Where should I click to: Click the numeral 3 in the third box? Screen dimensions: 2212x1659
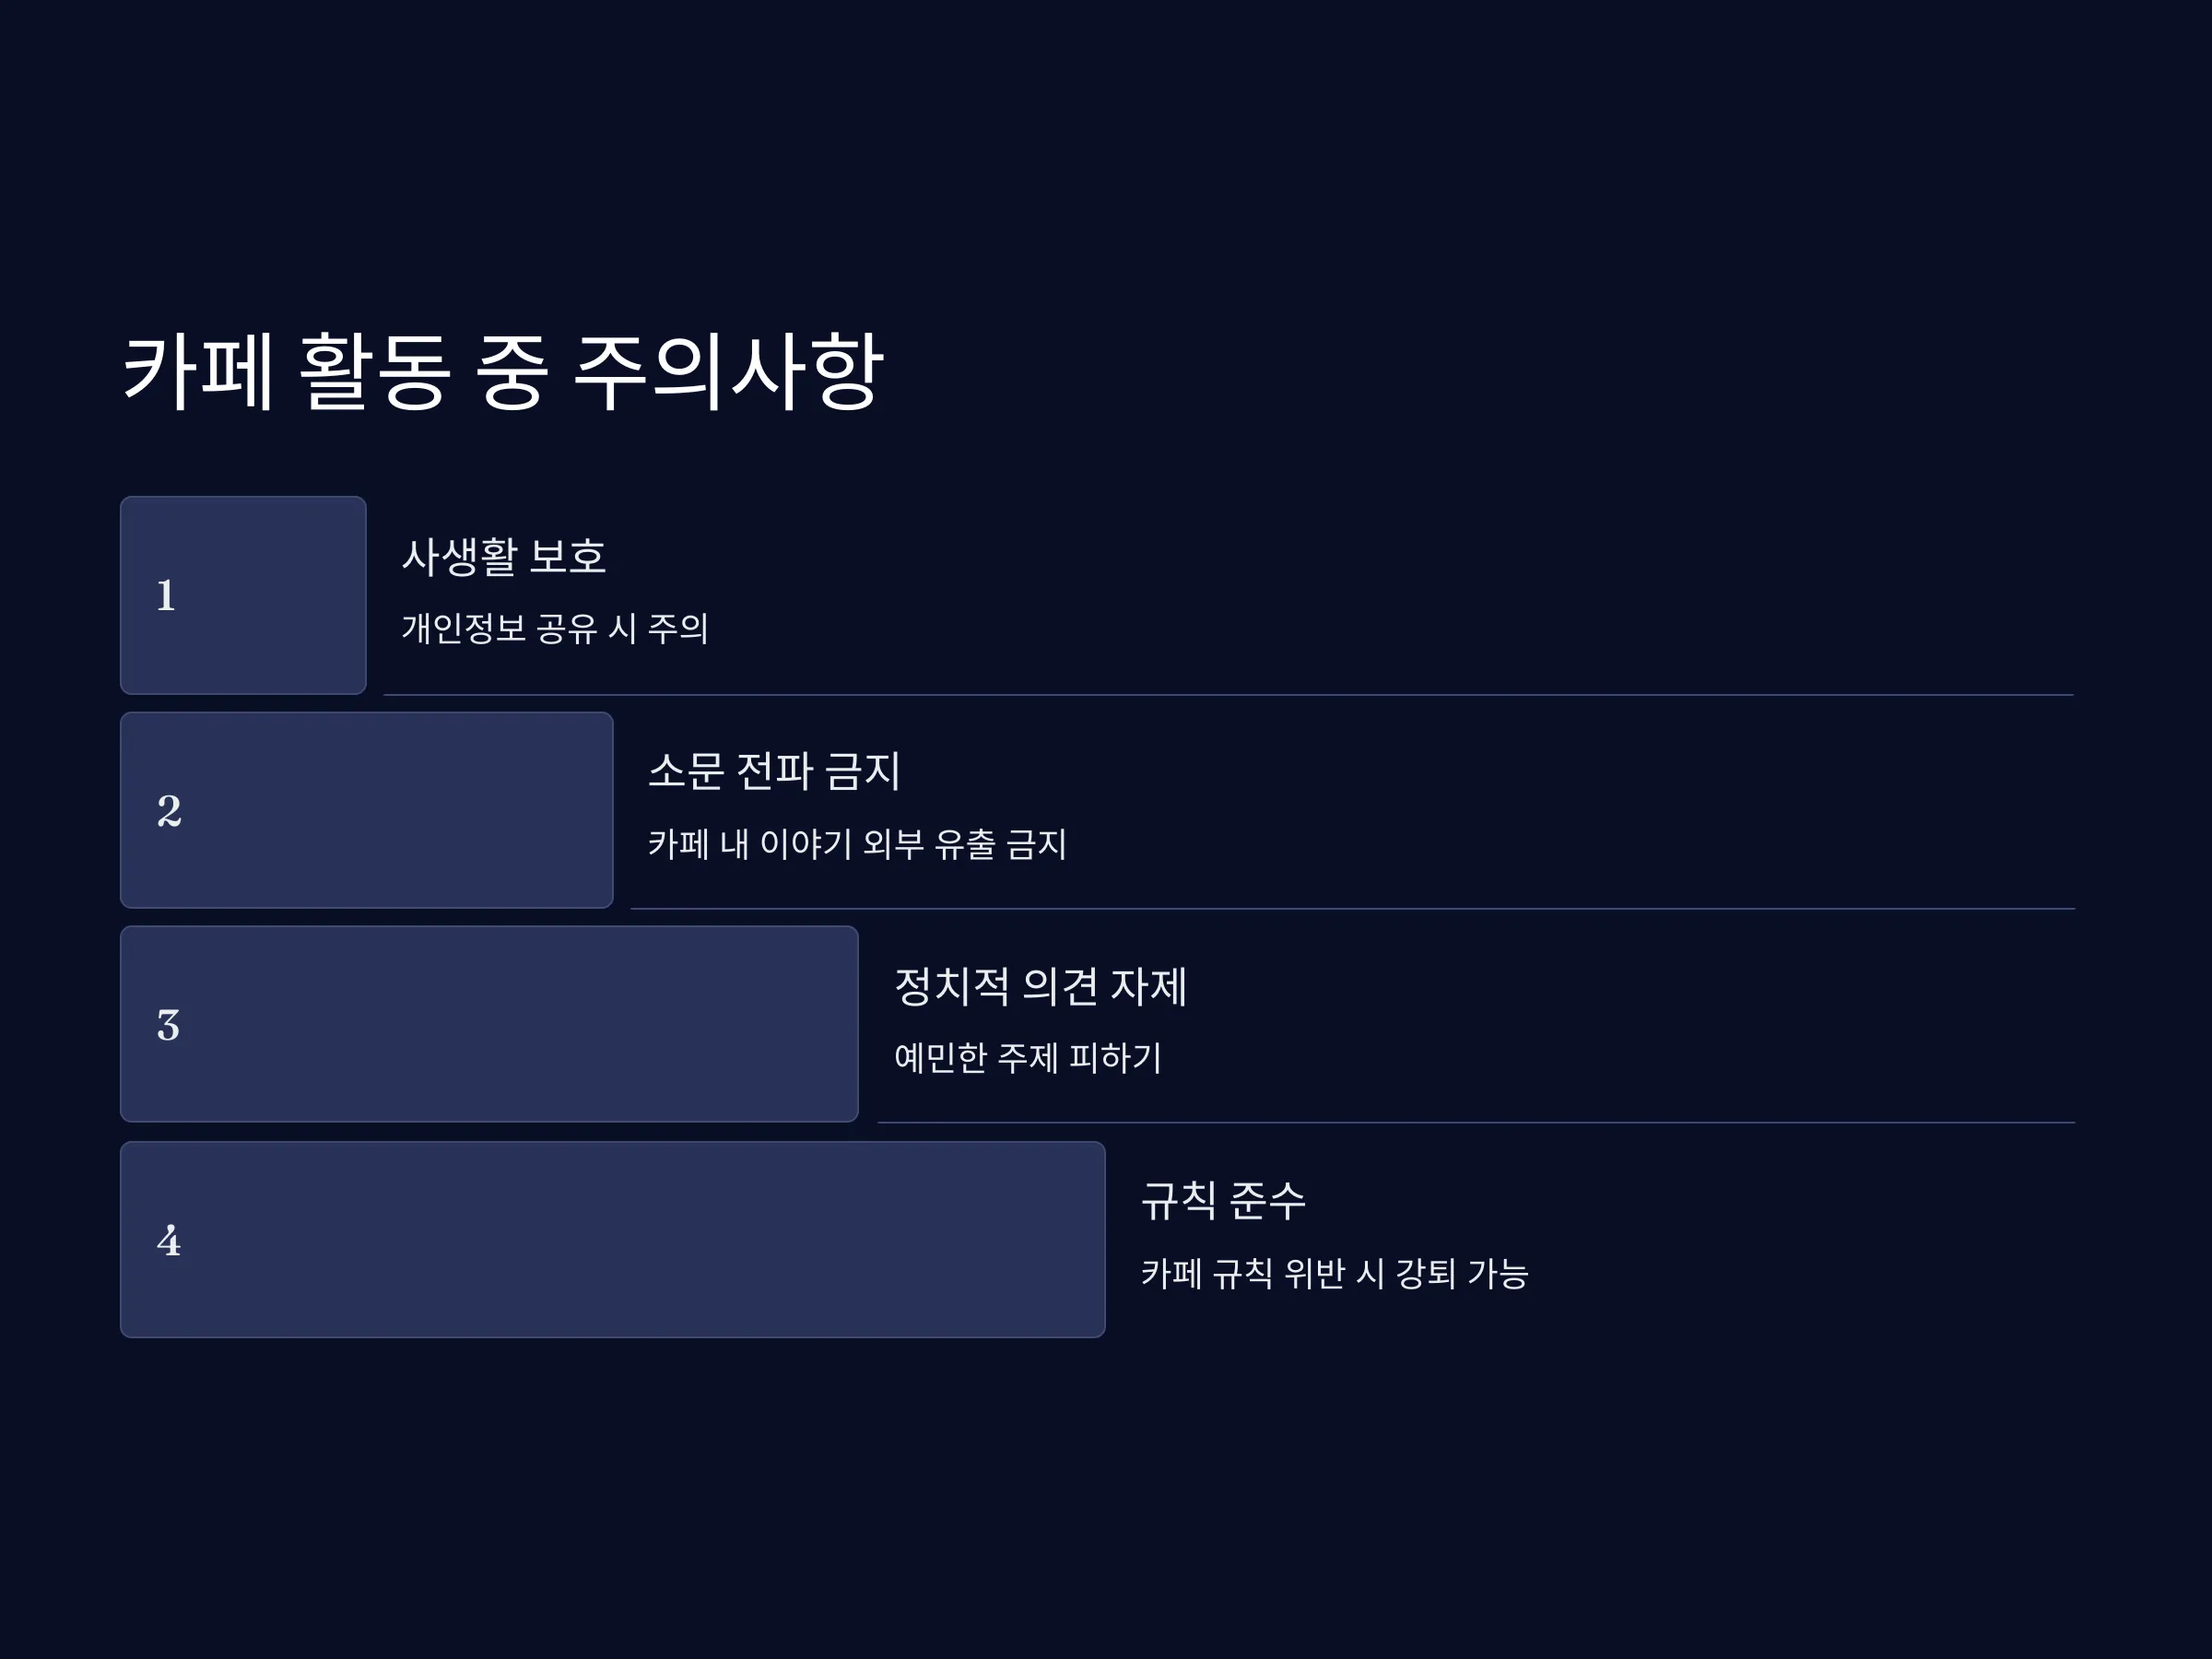(168, 1025)
